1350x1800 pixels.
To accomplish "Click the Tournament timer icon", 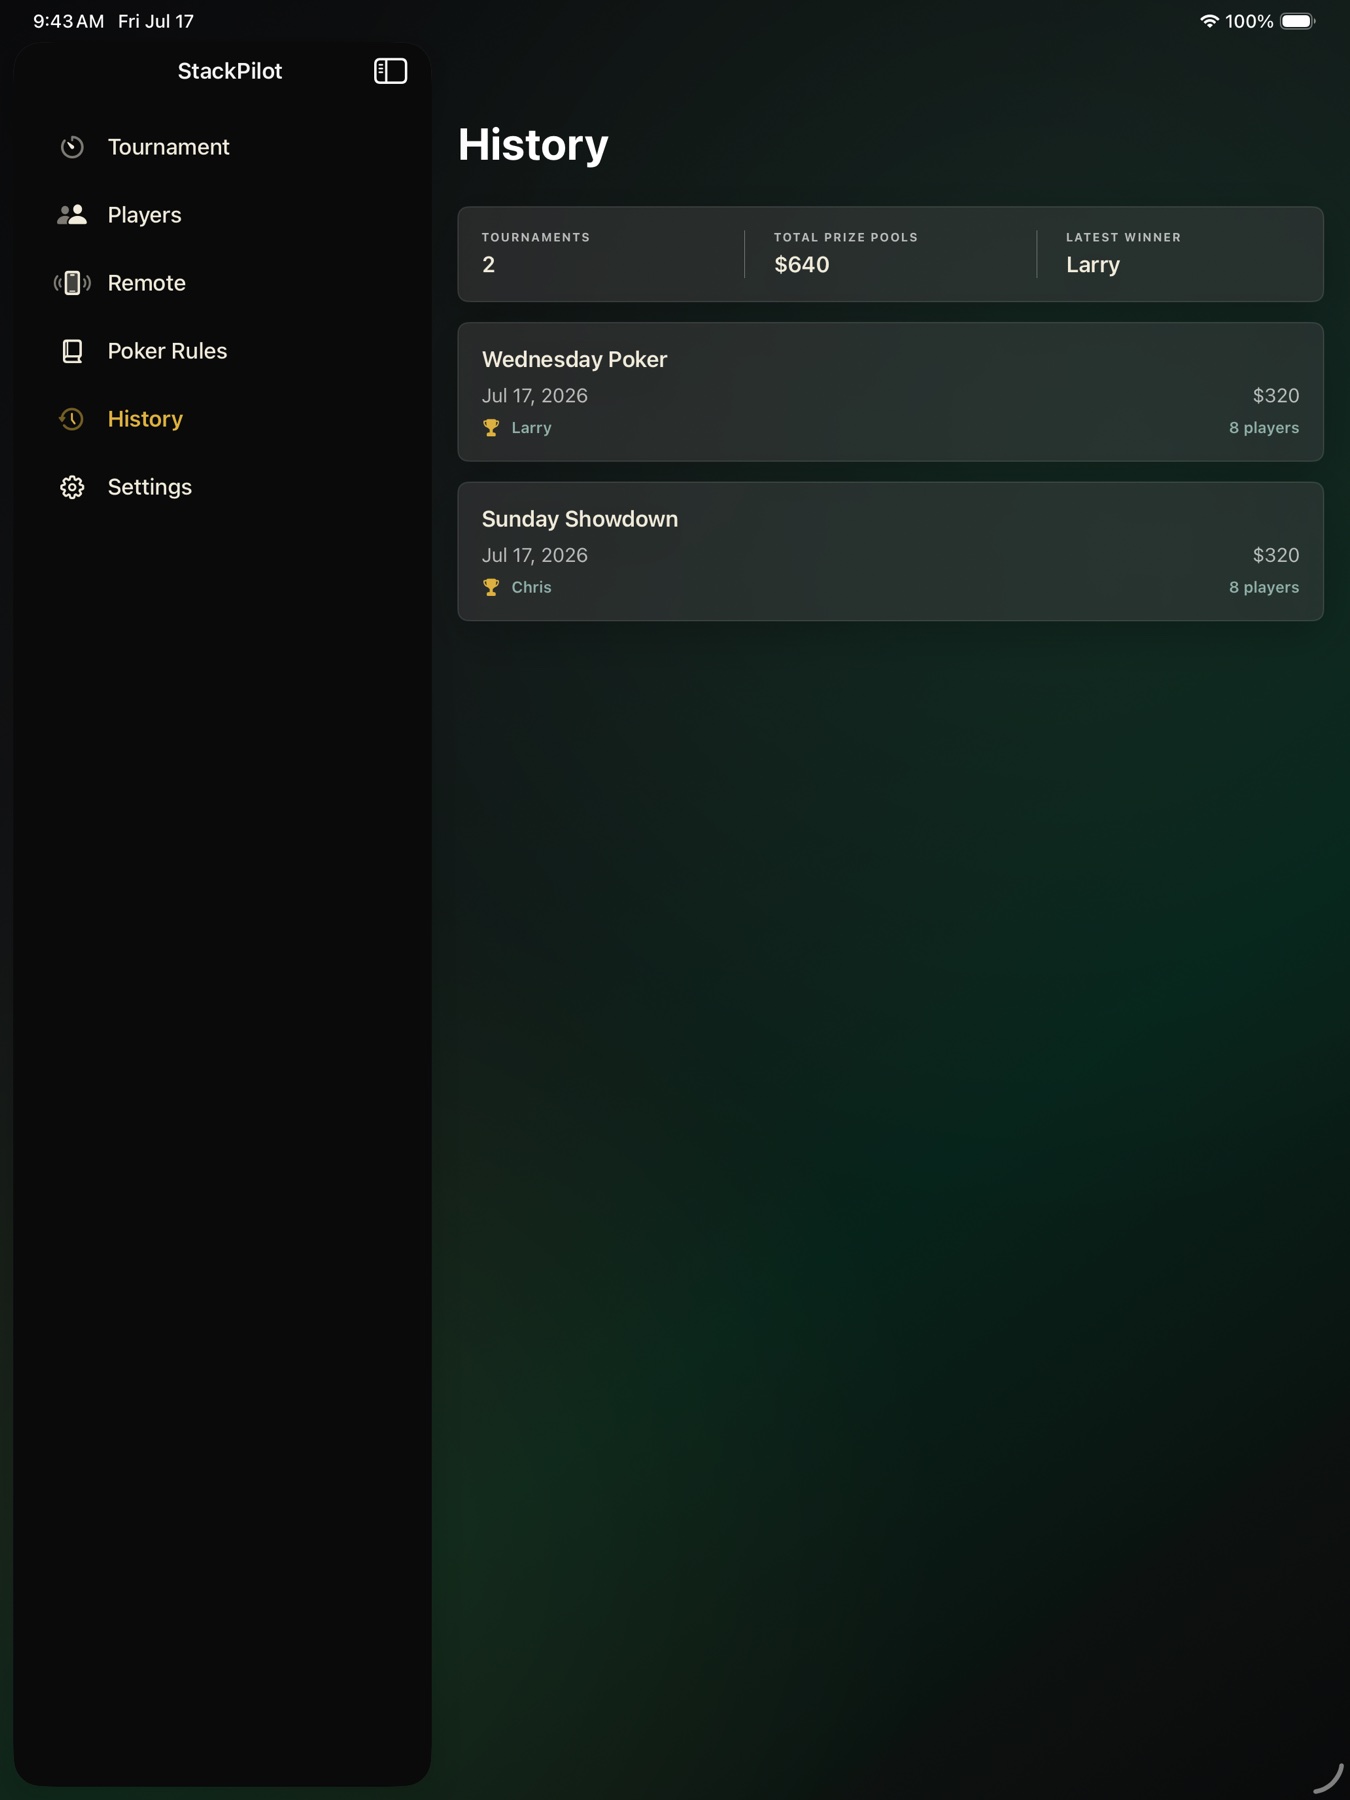I will (x=72, y=147).
